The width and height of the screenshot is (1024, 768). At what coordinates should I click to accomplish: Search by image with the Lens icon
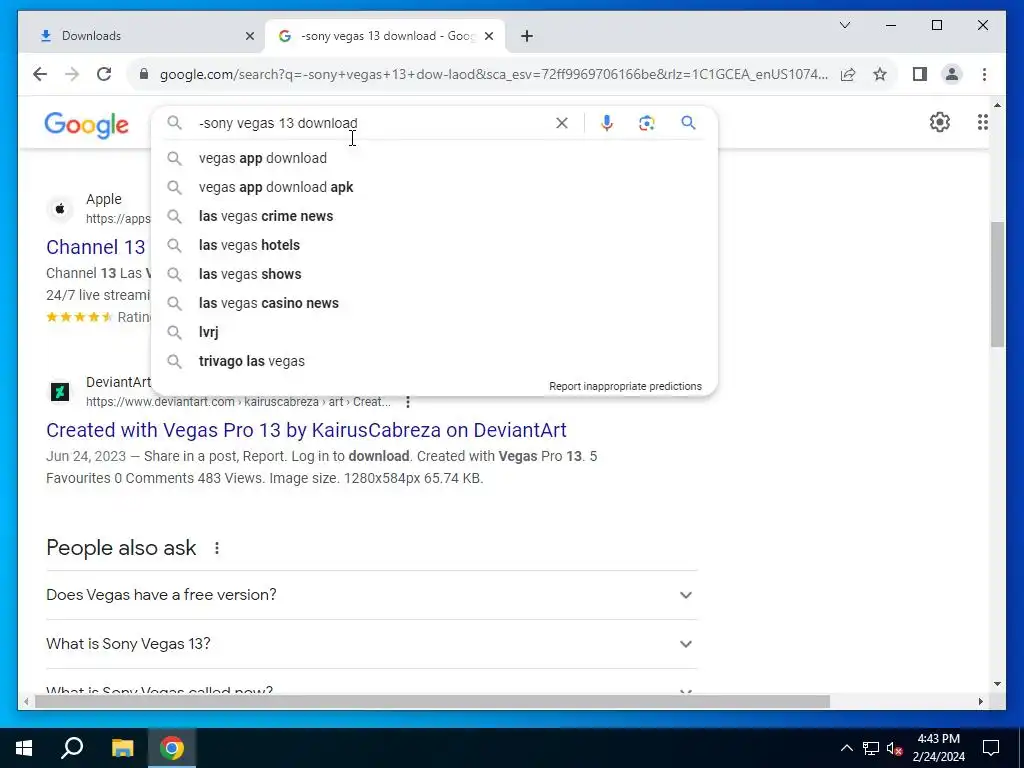pos(647,123)
